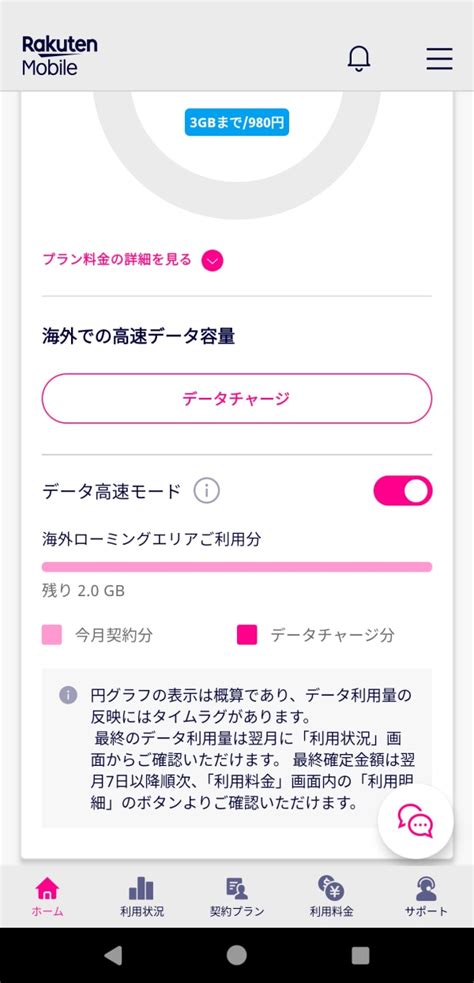Image resolution: width=474 pixels, height=983 pixels.
Task: Tap the home icon ホーム
Action: click(x=48, y=896)
